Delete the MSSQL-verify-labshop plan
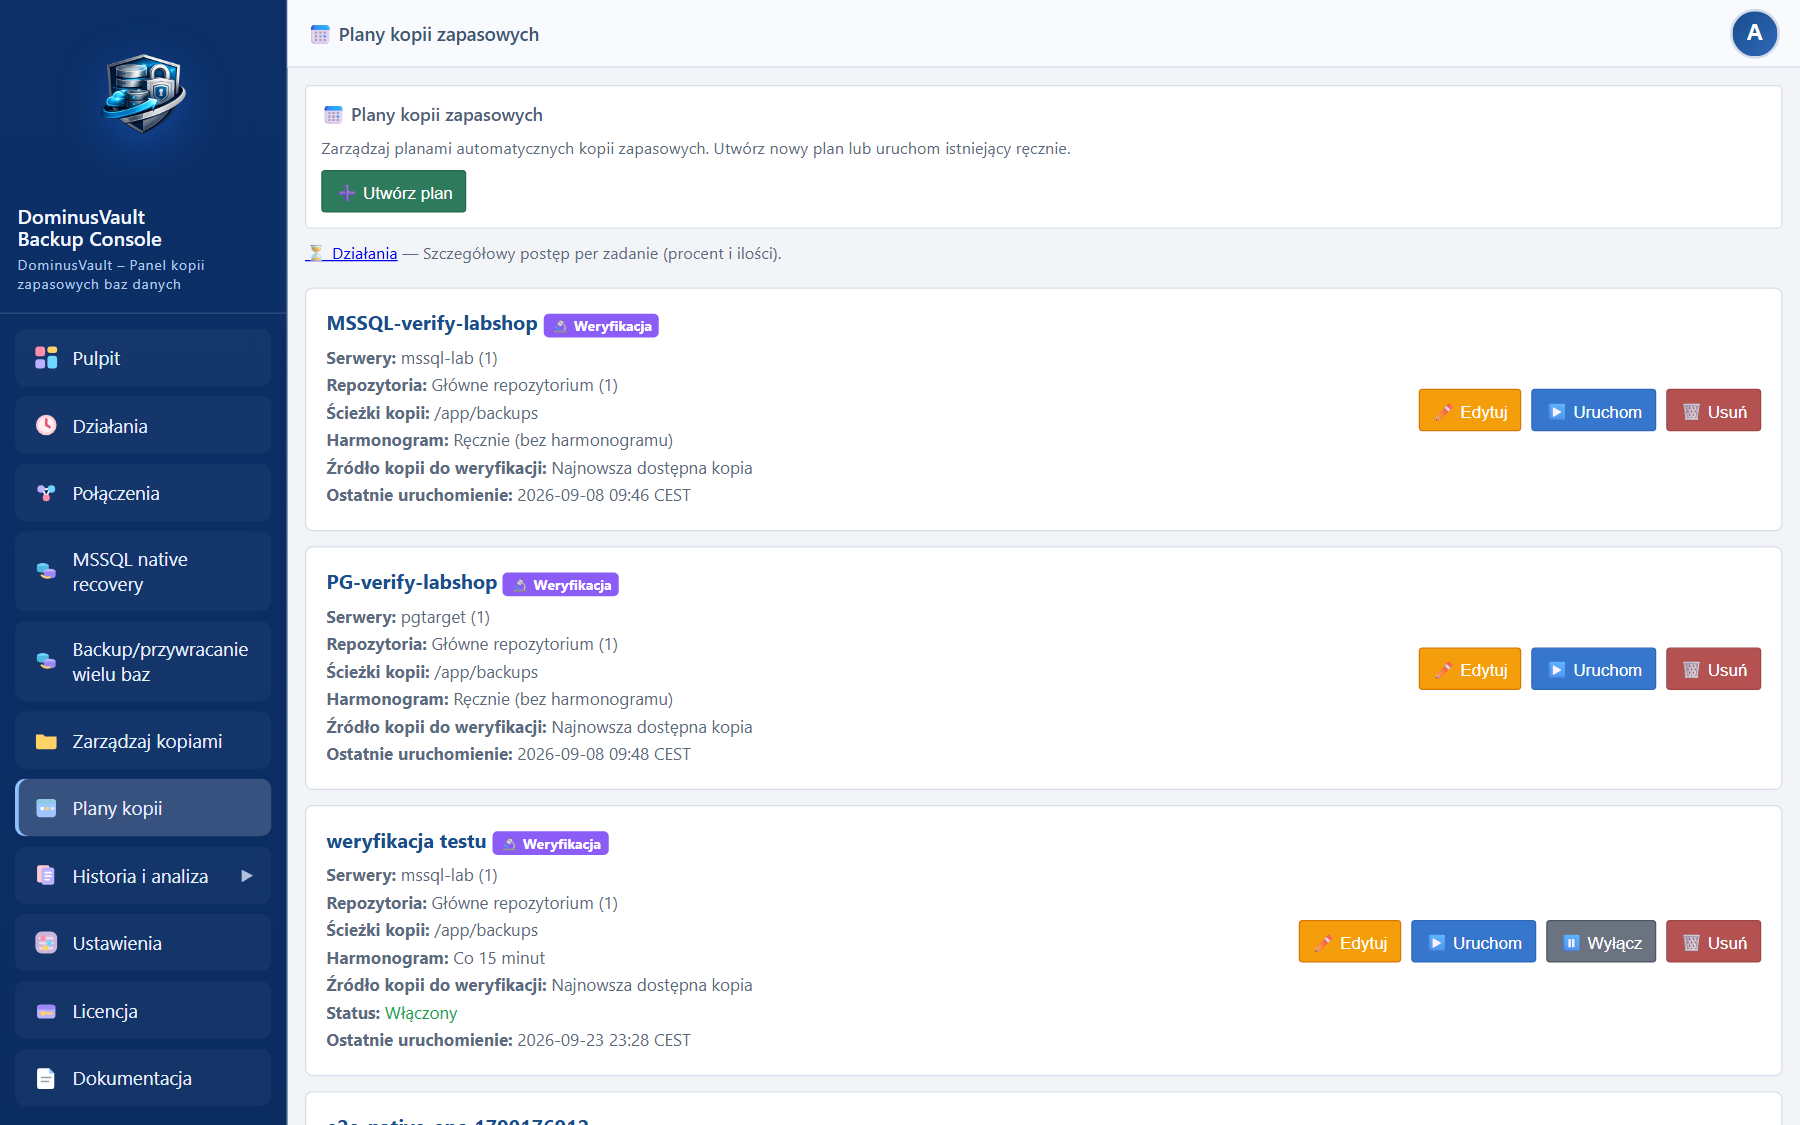 click(x=1714, y=411)
